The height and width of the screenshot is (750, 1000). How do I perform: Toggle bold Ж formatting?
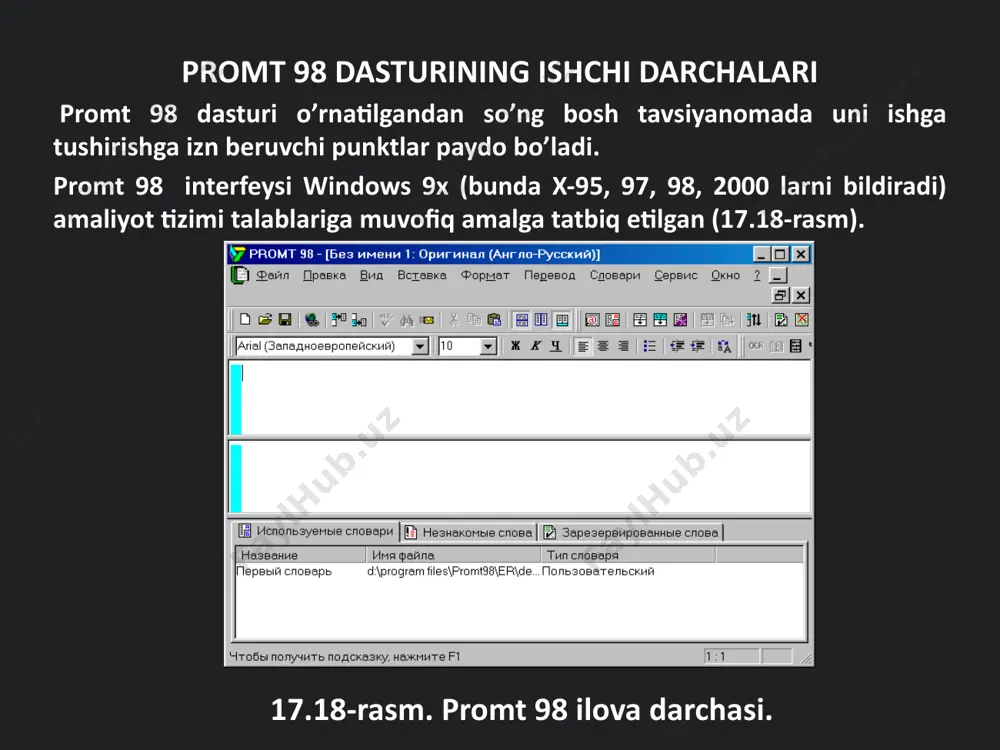pyautogui.click(x=515, y=346)
